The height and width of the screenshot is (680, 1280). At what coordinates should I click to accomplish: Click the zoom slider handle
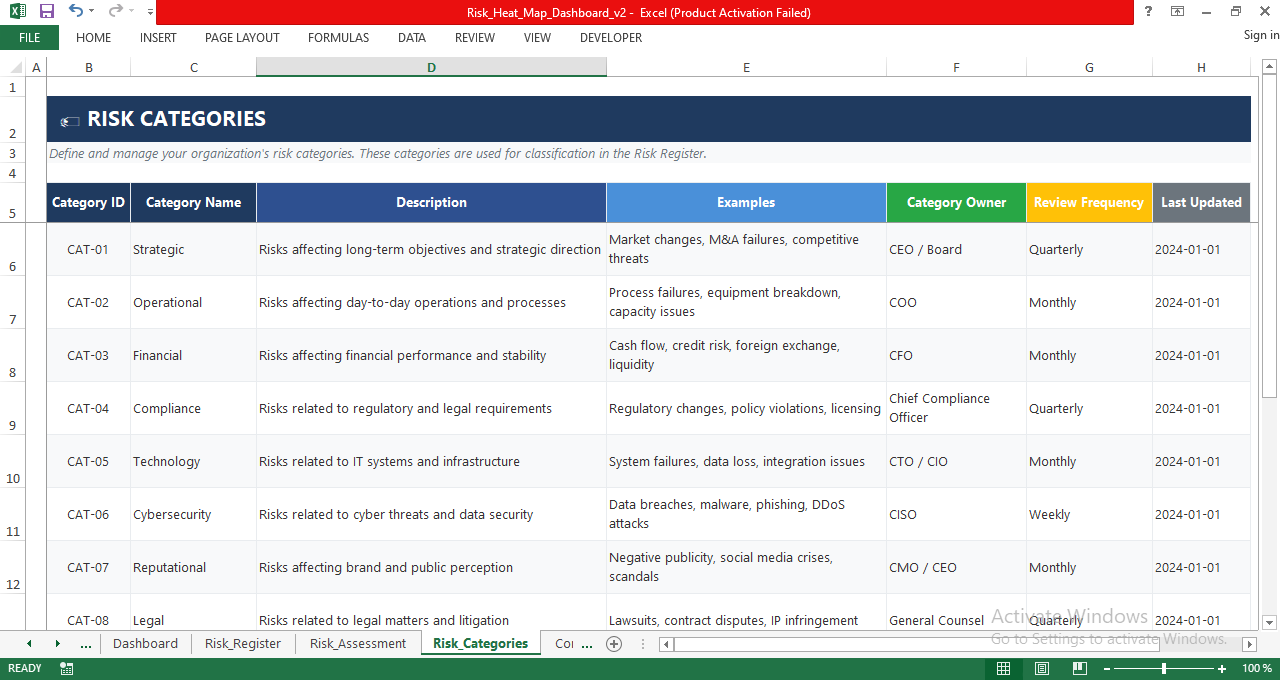point(1164,668)
